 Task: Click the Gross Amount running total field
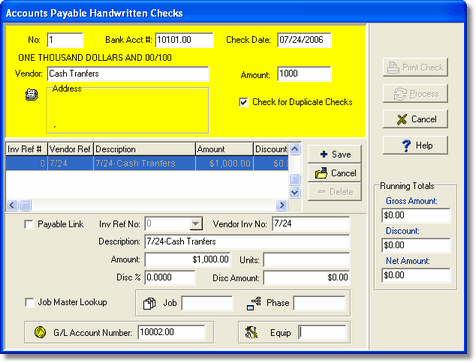(416, 215)
